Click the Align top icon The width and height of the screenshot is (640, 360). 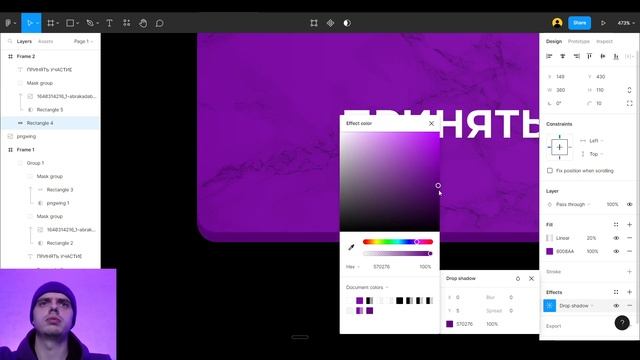589,56
